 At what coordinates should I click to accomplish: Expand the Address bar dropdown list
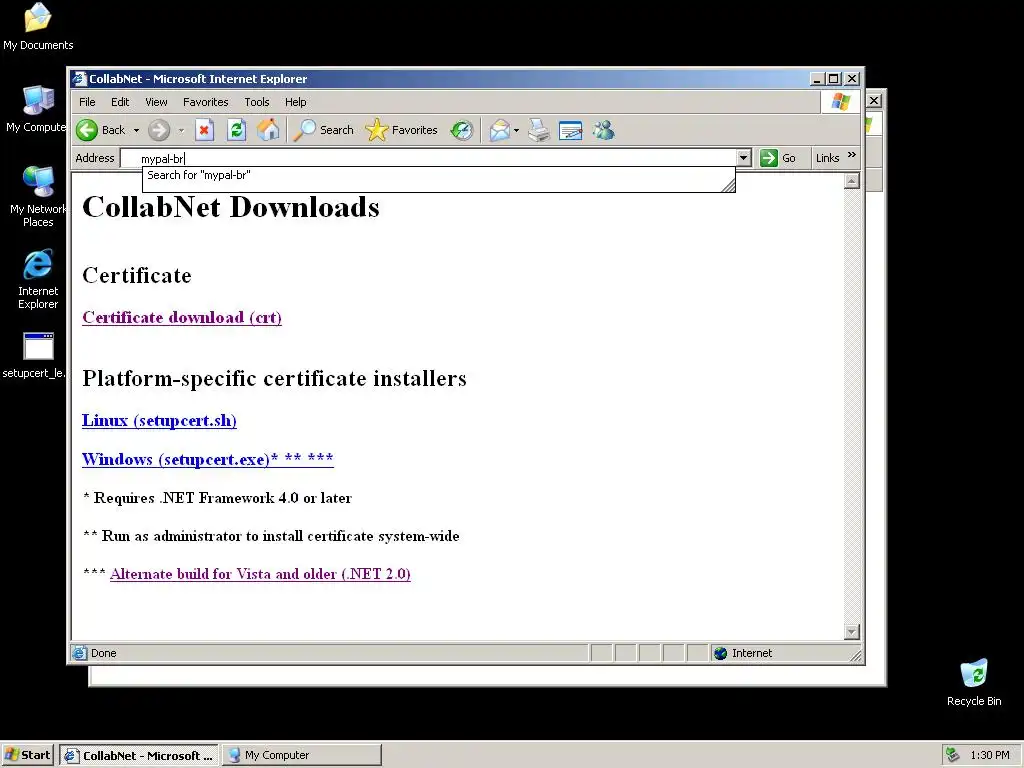click(743, 158)
